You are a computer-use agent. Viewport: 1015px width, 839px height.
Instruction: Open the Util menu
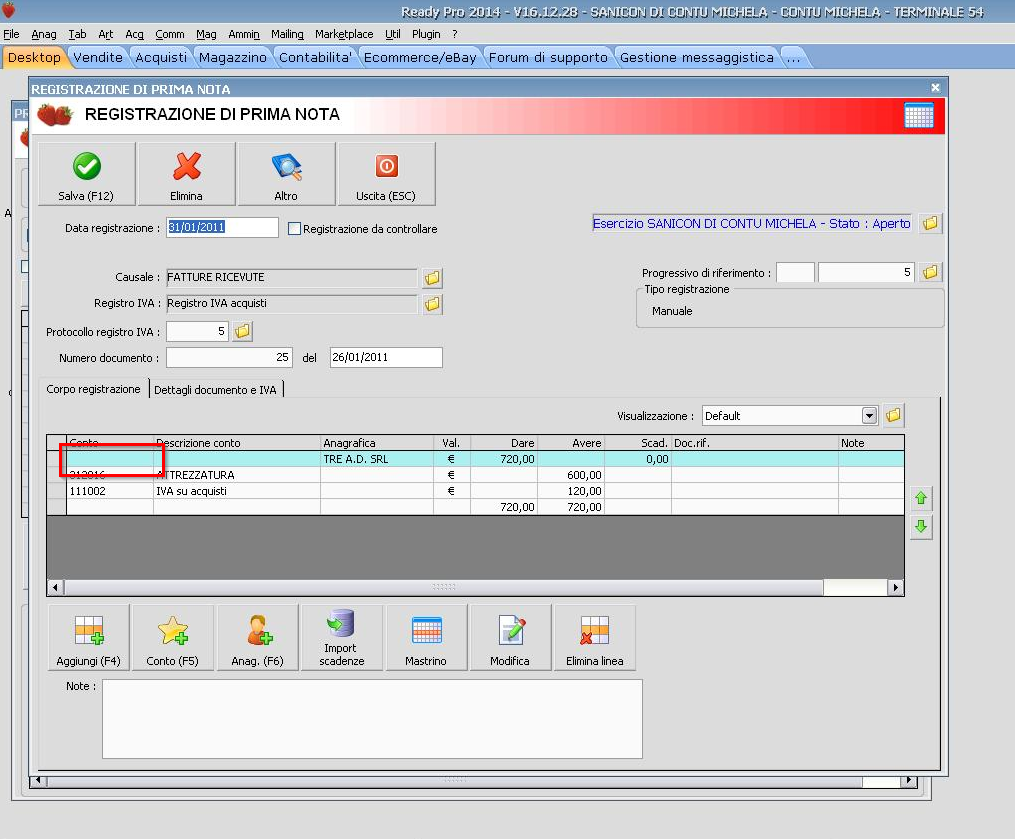[x=393, y=34]
